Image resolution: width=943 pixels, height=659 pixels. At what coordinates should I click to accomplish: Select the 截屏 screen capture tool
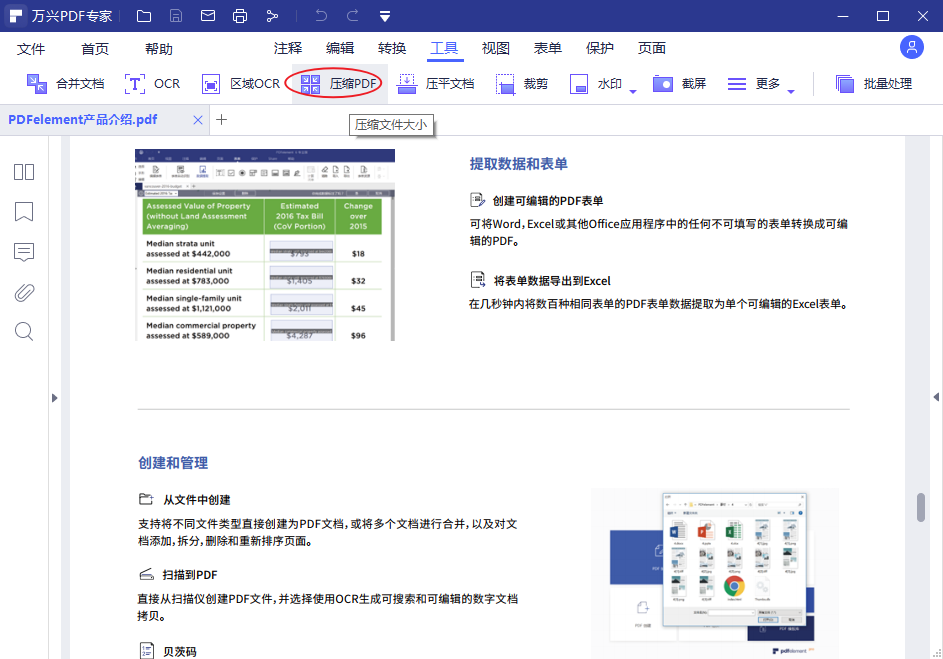coord(678,84)
